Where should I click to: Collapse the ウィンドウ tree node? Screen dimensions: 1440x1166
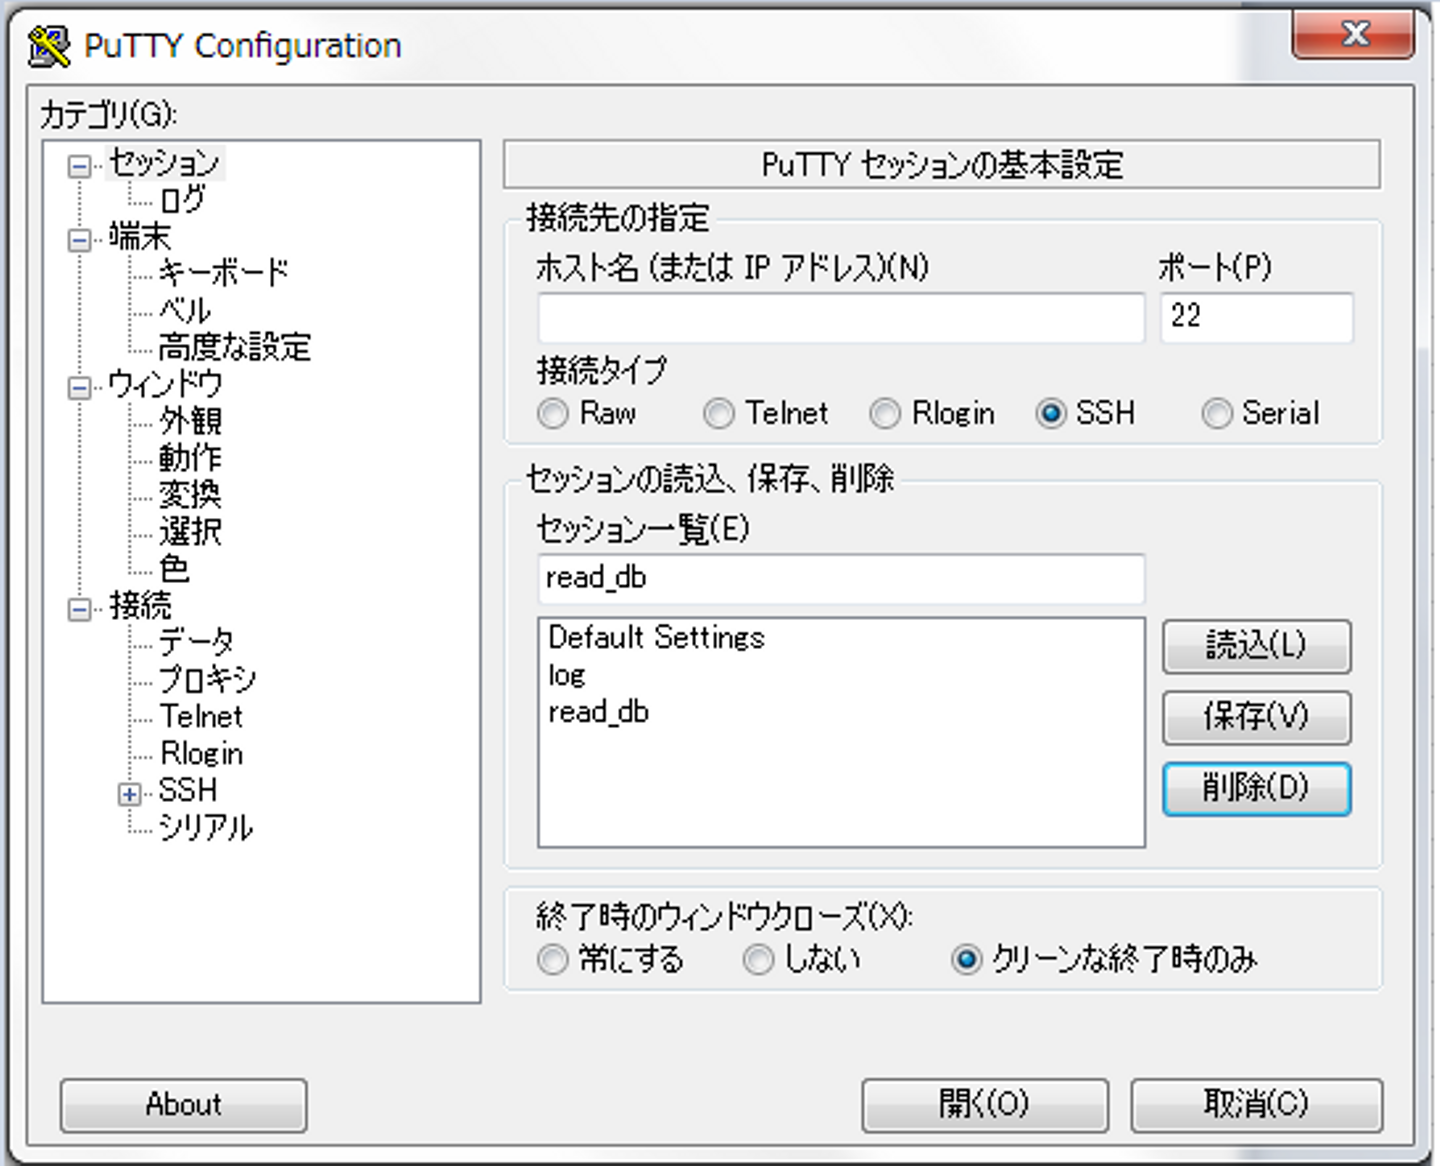pyautogui.click(x=79, y=388)
